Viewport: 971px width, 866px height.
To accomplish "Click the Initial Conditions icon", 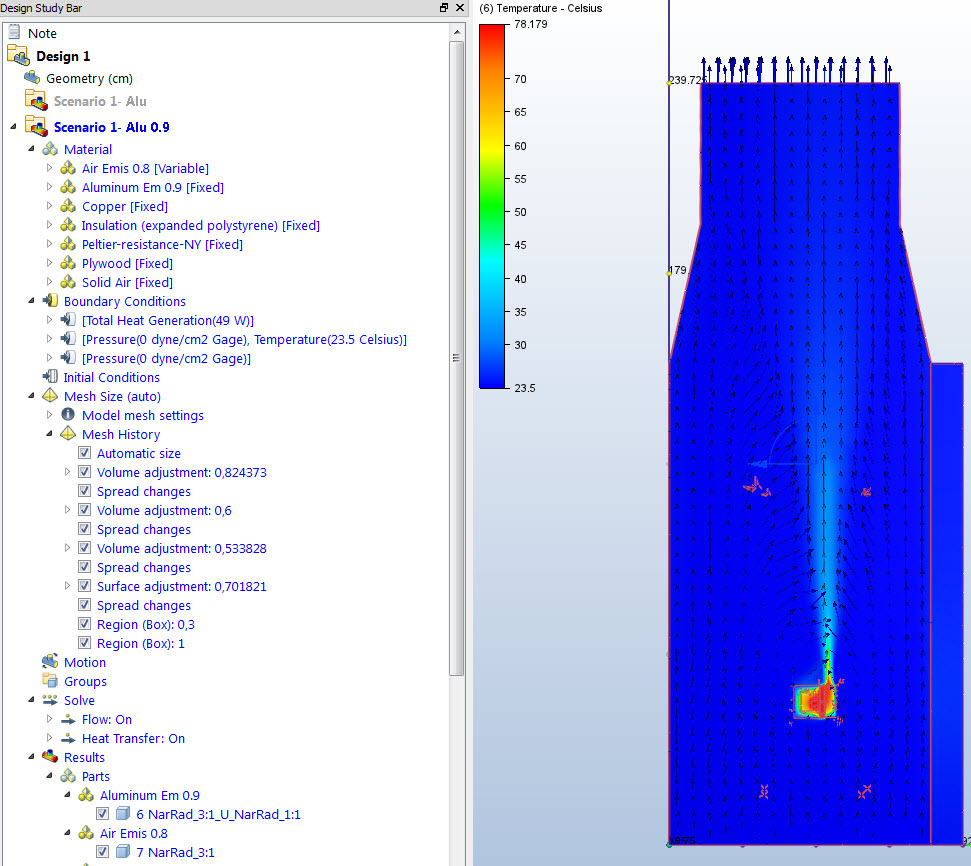I will pyautogui.click(x=50, y=377).
